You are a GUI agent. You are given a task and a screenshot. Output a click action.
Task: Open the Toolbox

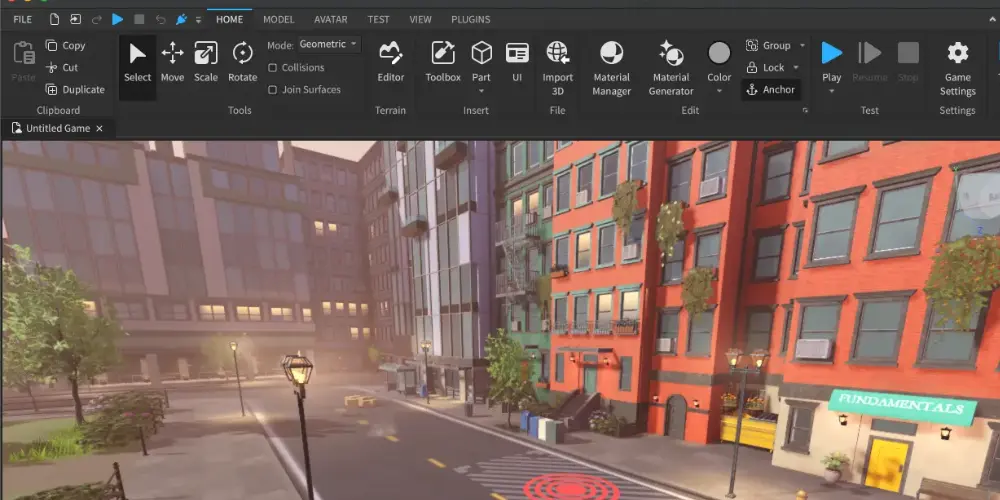pos(443,62)
